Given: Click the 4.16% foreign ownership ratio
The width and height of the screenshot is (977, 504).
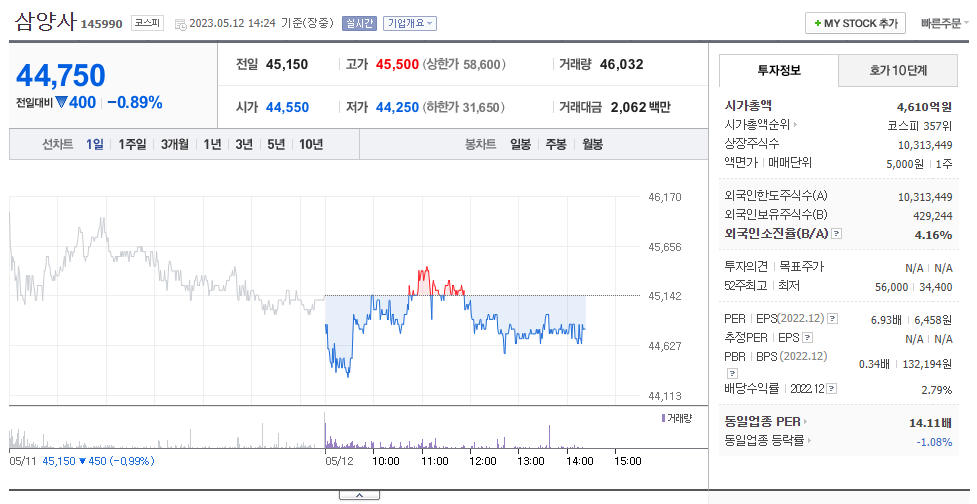Looking at the screenshot, I should (x=933, y=235).
